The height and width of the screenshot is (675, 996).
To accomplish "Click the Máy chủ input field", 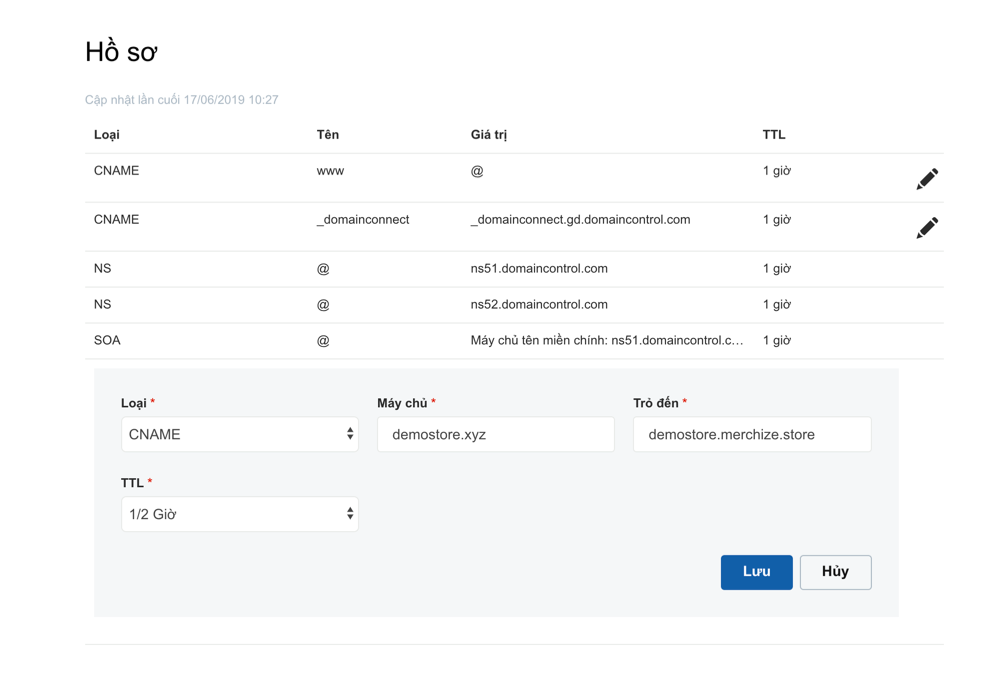I will tap(495, 434).
